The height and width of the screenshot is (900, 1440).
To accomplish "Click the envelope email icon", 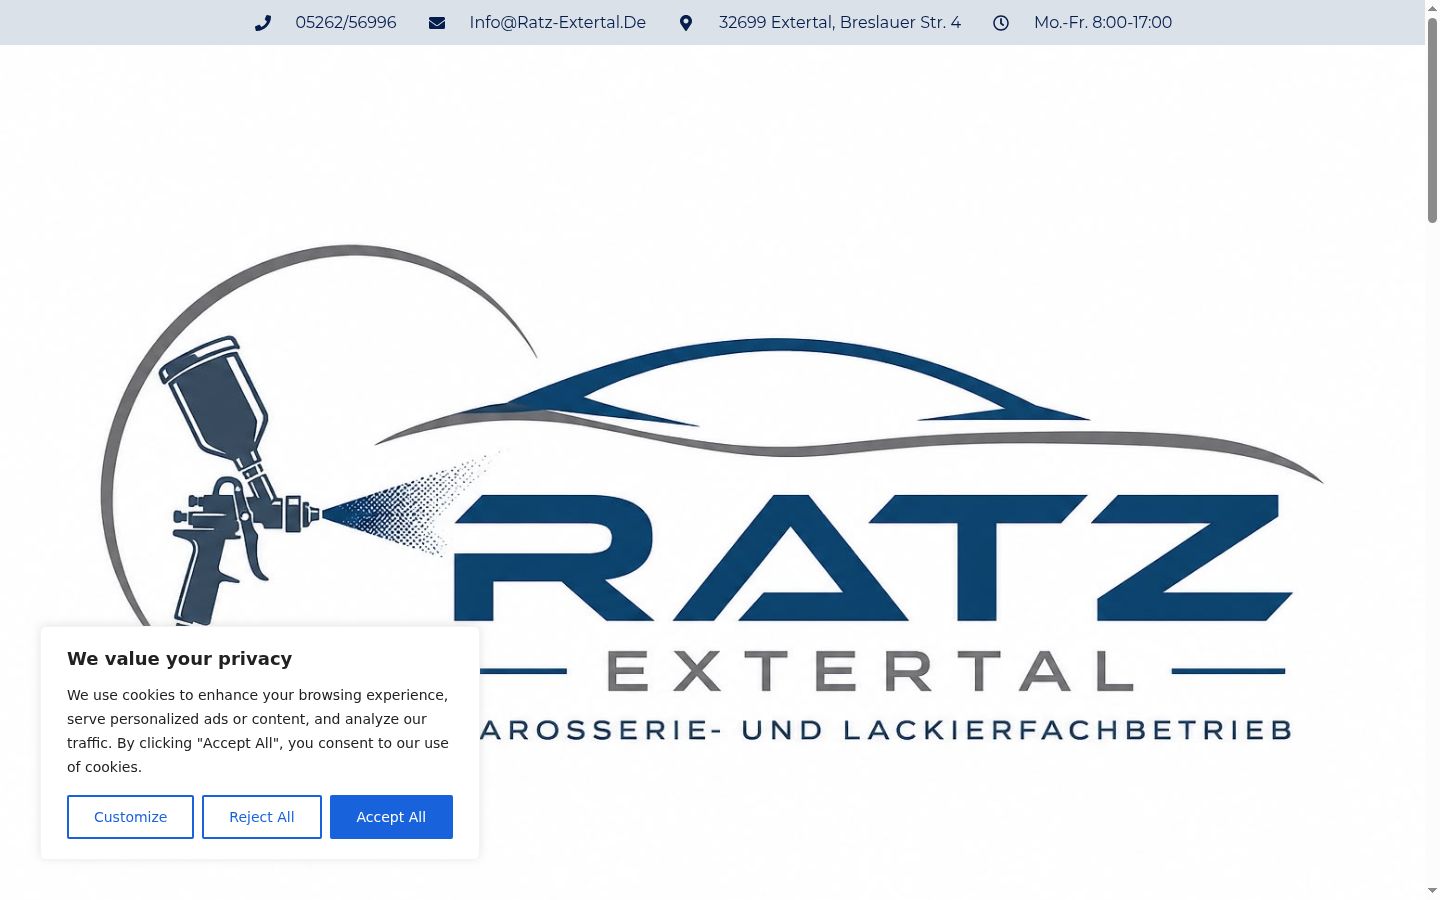I will pos(437,23).
